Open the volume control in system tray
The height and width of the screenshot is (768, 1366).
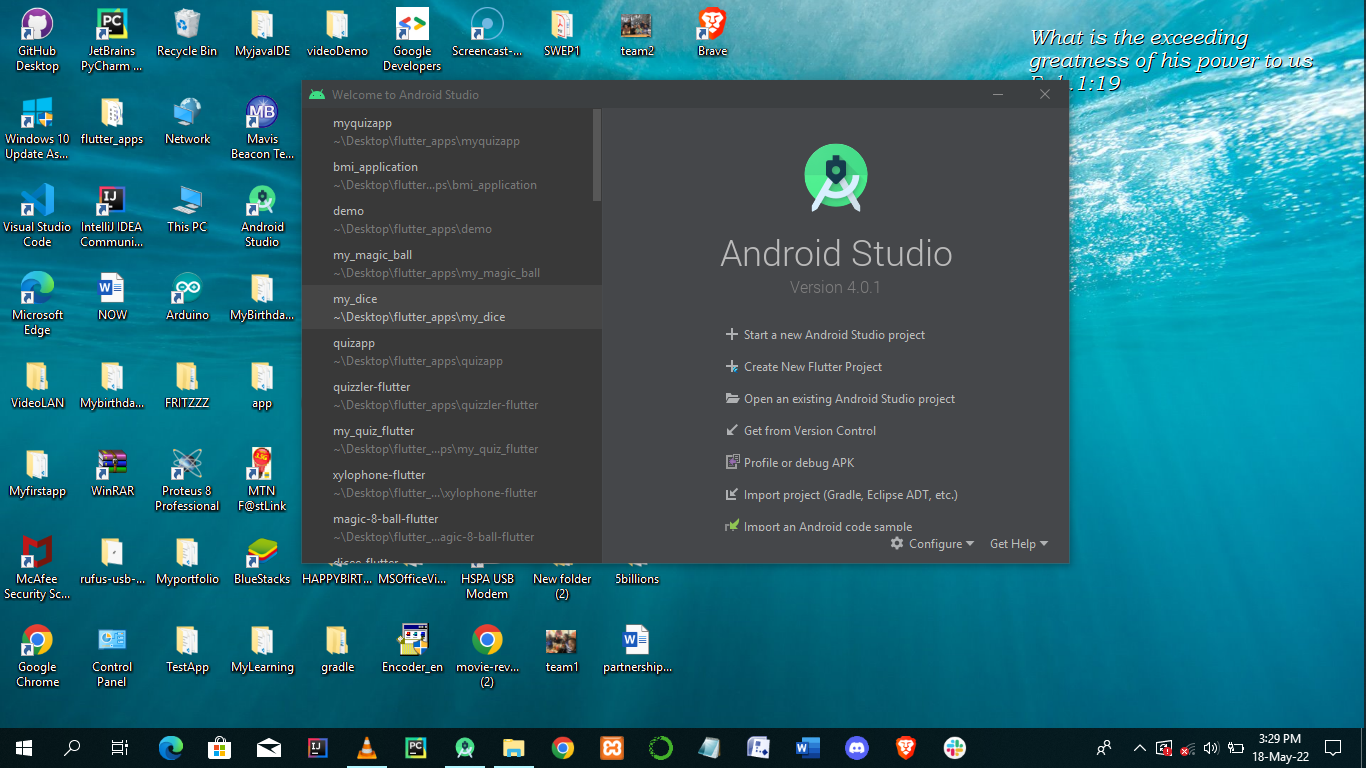click(1211, 747)
